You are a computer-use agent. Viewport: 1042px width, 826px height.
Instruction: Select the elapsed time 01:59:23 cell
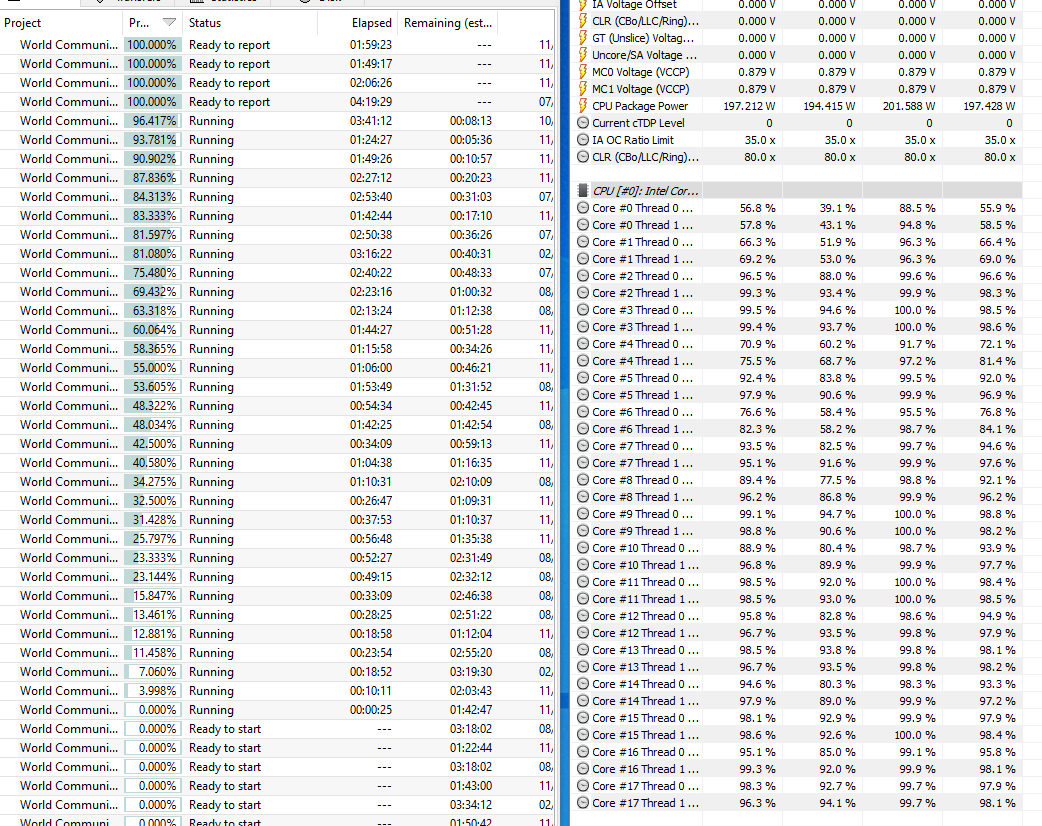pyautogui.click(x=371, y=45)
